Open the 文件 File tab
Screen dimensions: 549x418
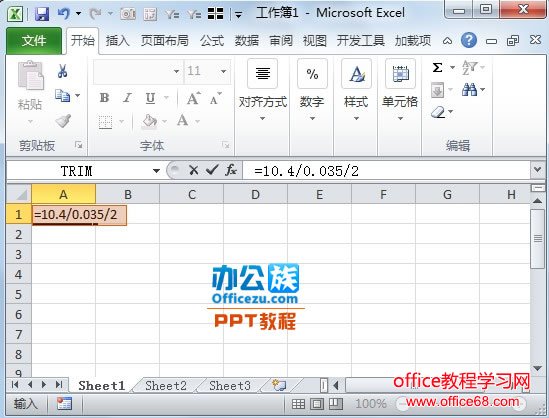(x=34, y=41)
